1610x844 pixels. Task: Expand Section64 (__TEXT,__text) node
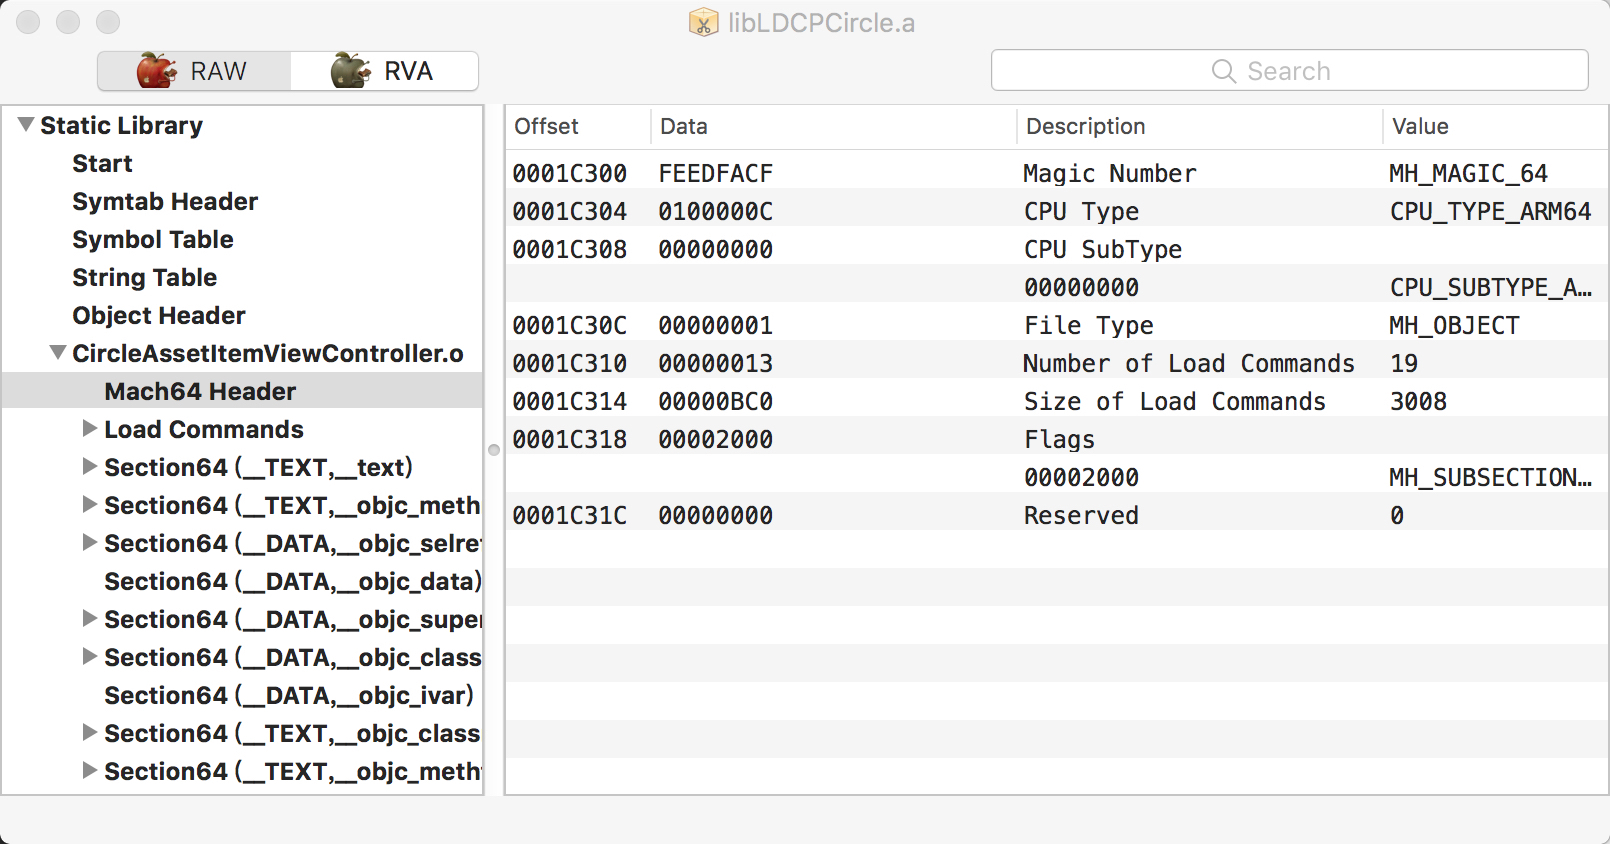[90, 466]
